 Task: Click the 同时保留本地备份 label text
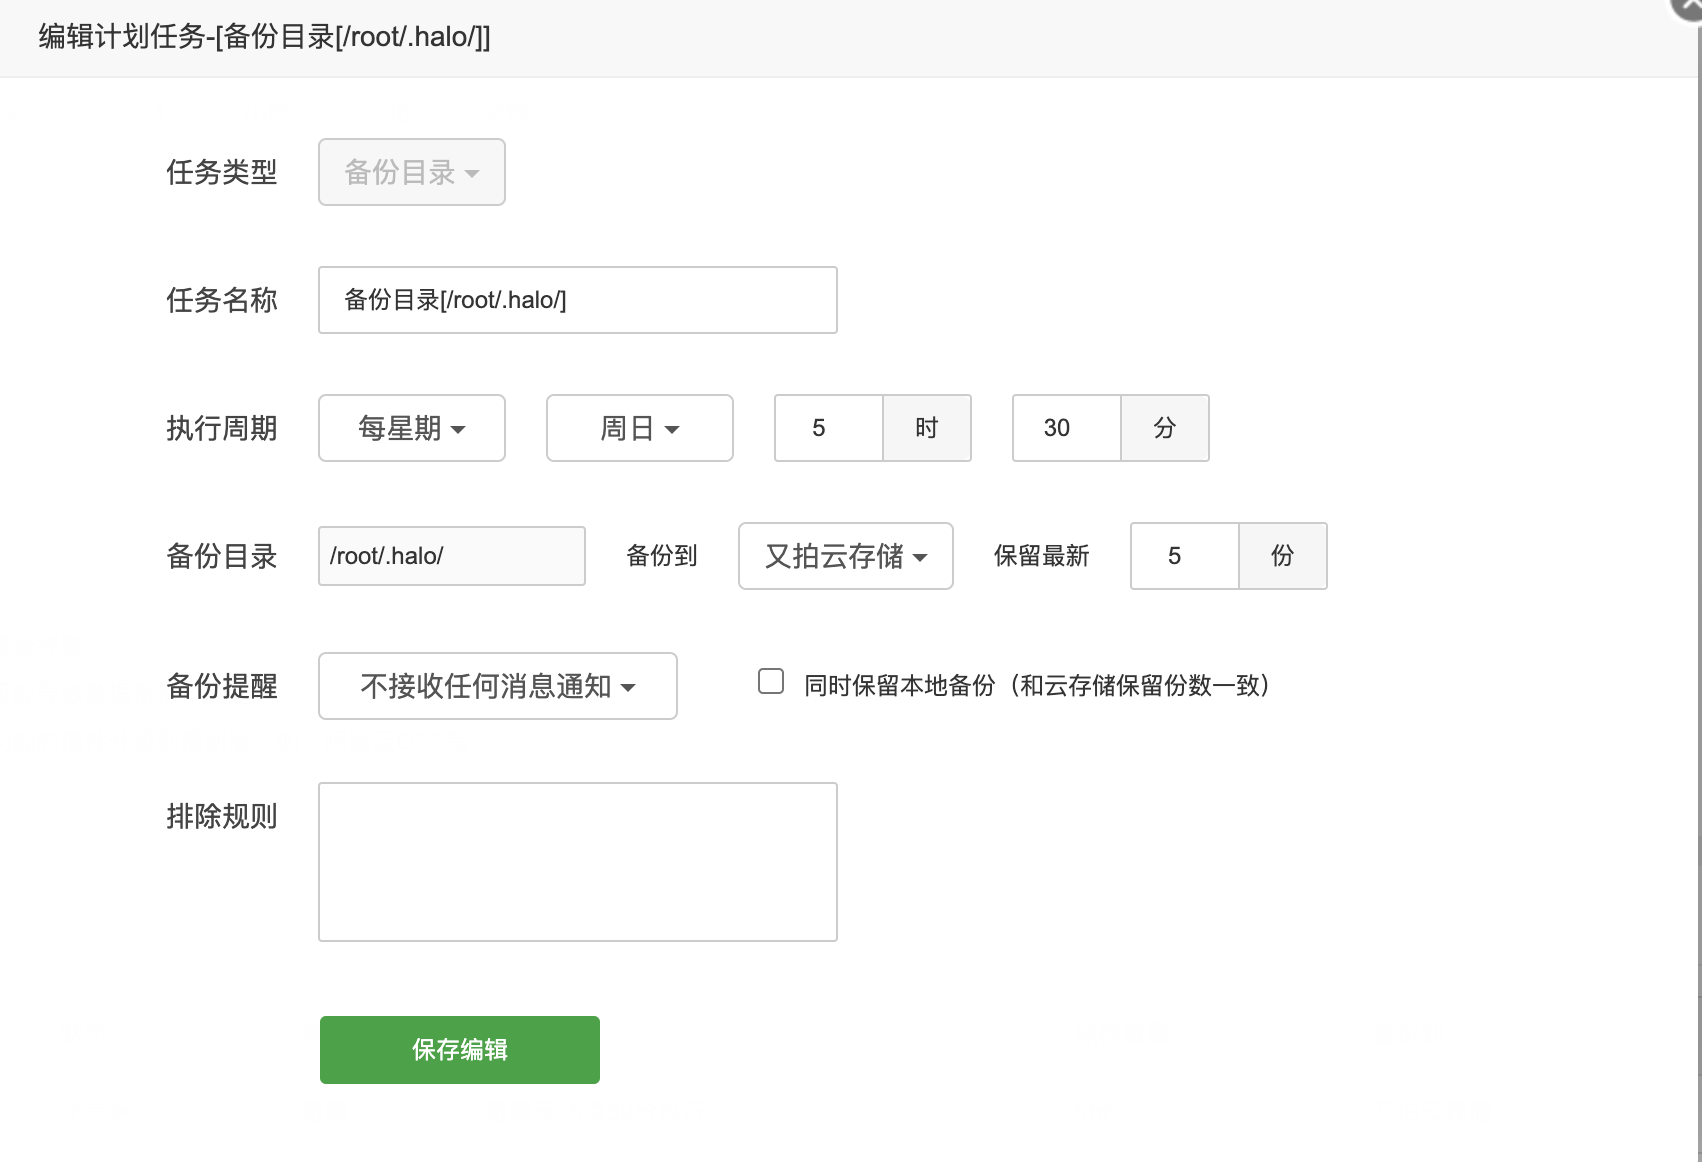[1037, 686]
